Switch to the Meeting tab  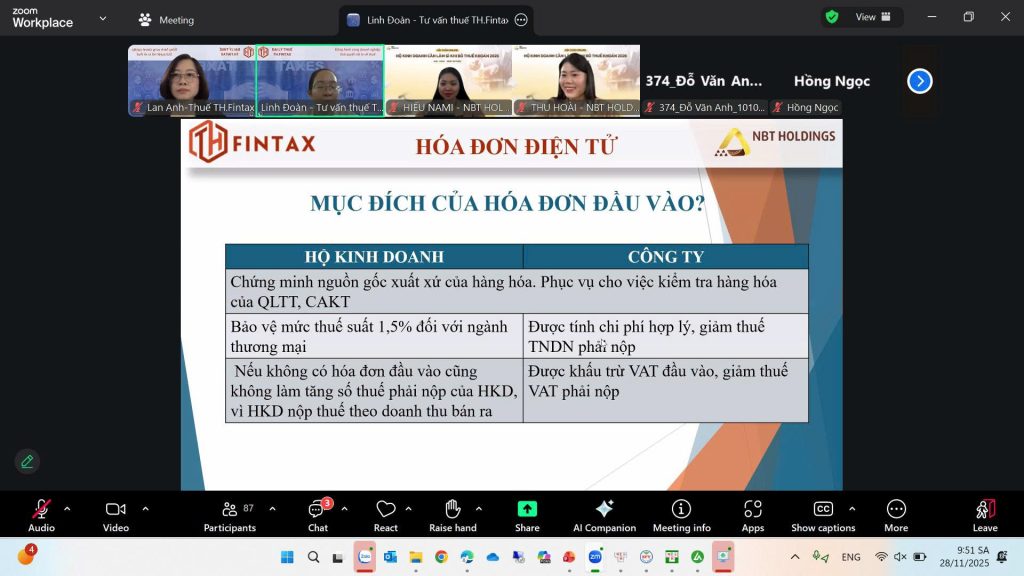click(x=166, y=20)
